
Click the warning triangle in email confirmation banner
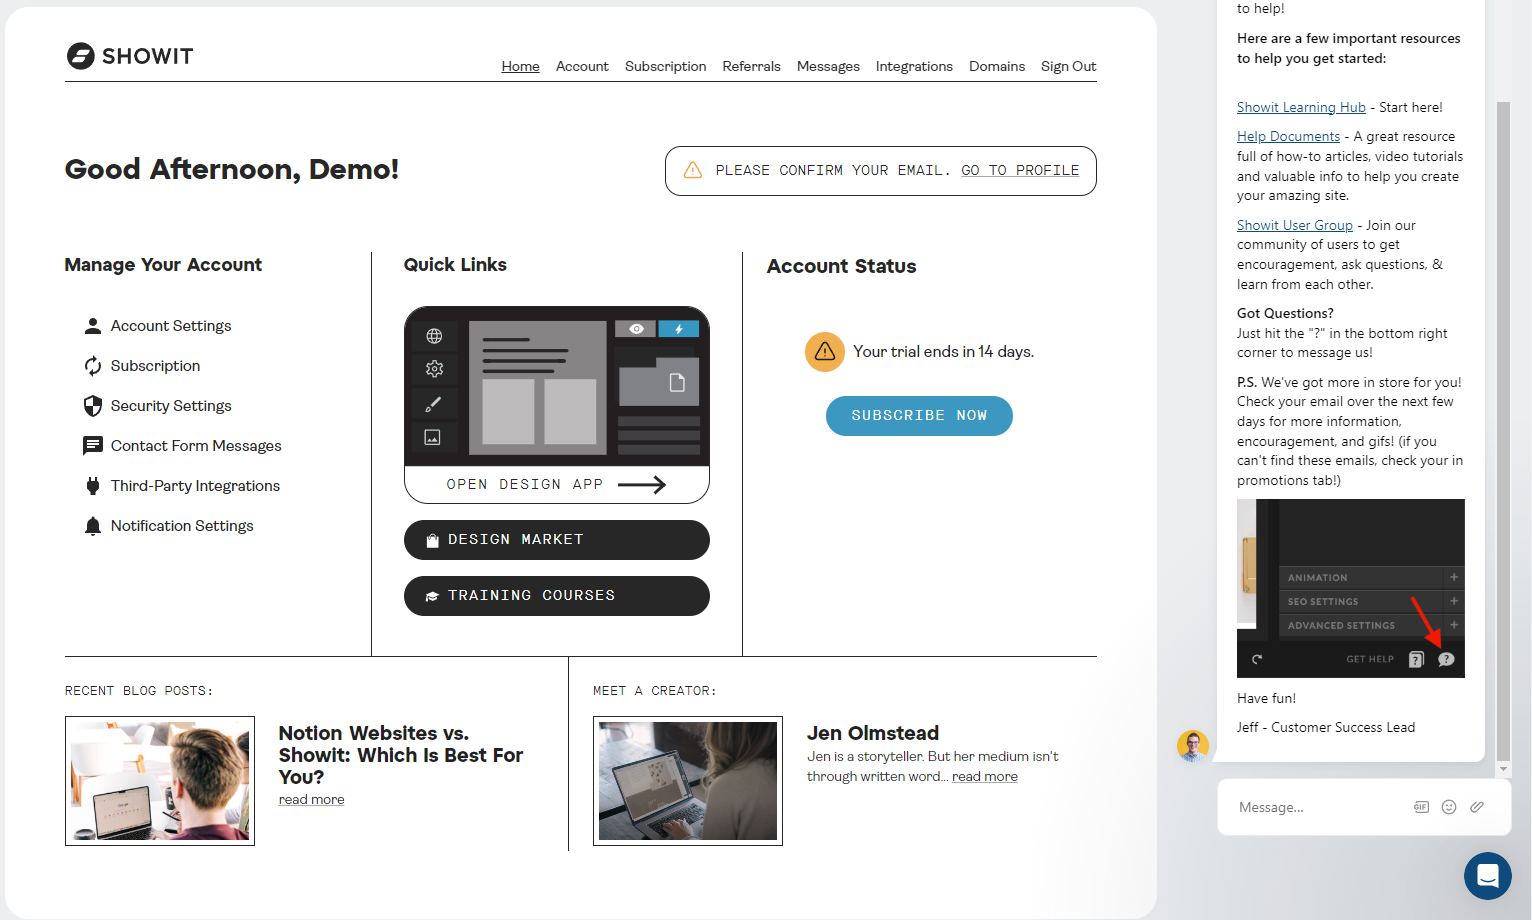(x=692, y=170)
